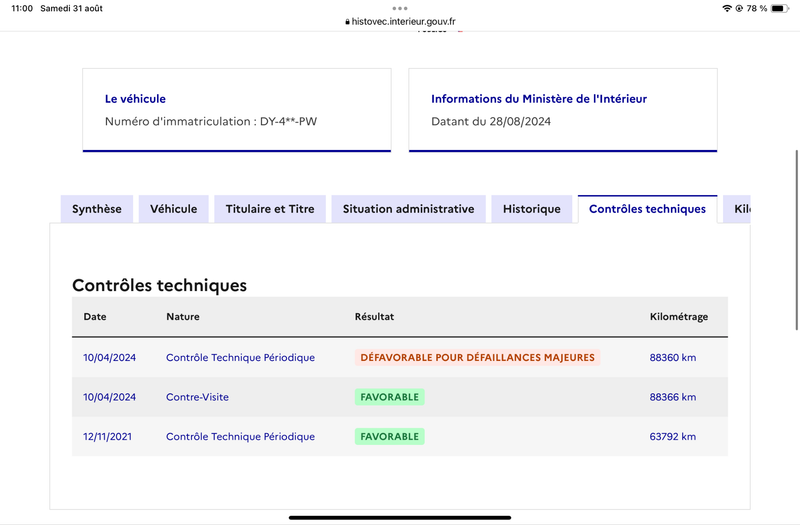Viewport: 800px width, 525px height.
Task: Select the Contrôles techniques tab
Action: [x=647, y=209]
